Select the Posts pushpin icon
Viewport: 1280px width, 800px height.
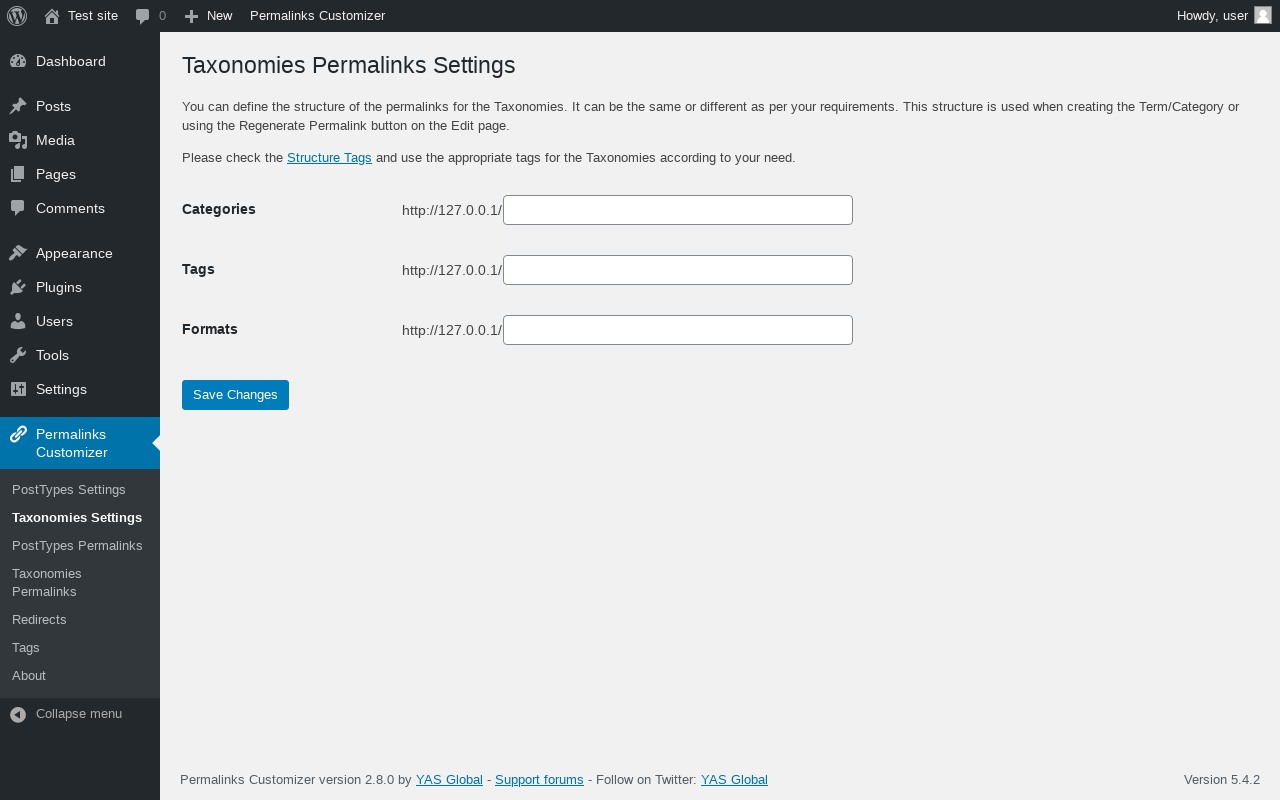coord(18,106)
